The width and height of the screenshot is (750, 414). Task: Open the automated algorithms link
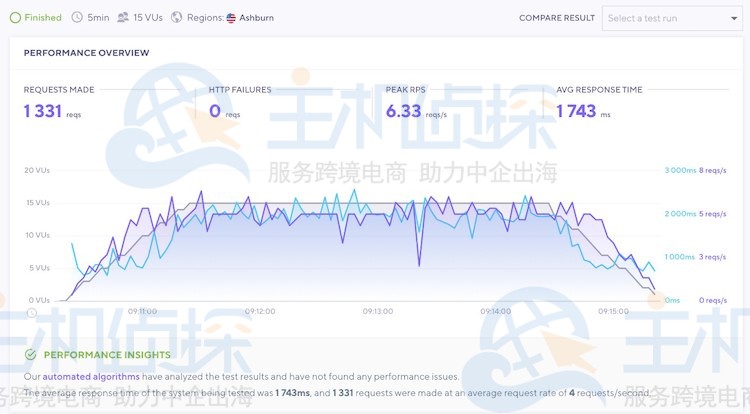point(91,377)
